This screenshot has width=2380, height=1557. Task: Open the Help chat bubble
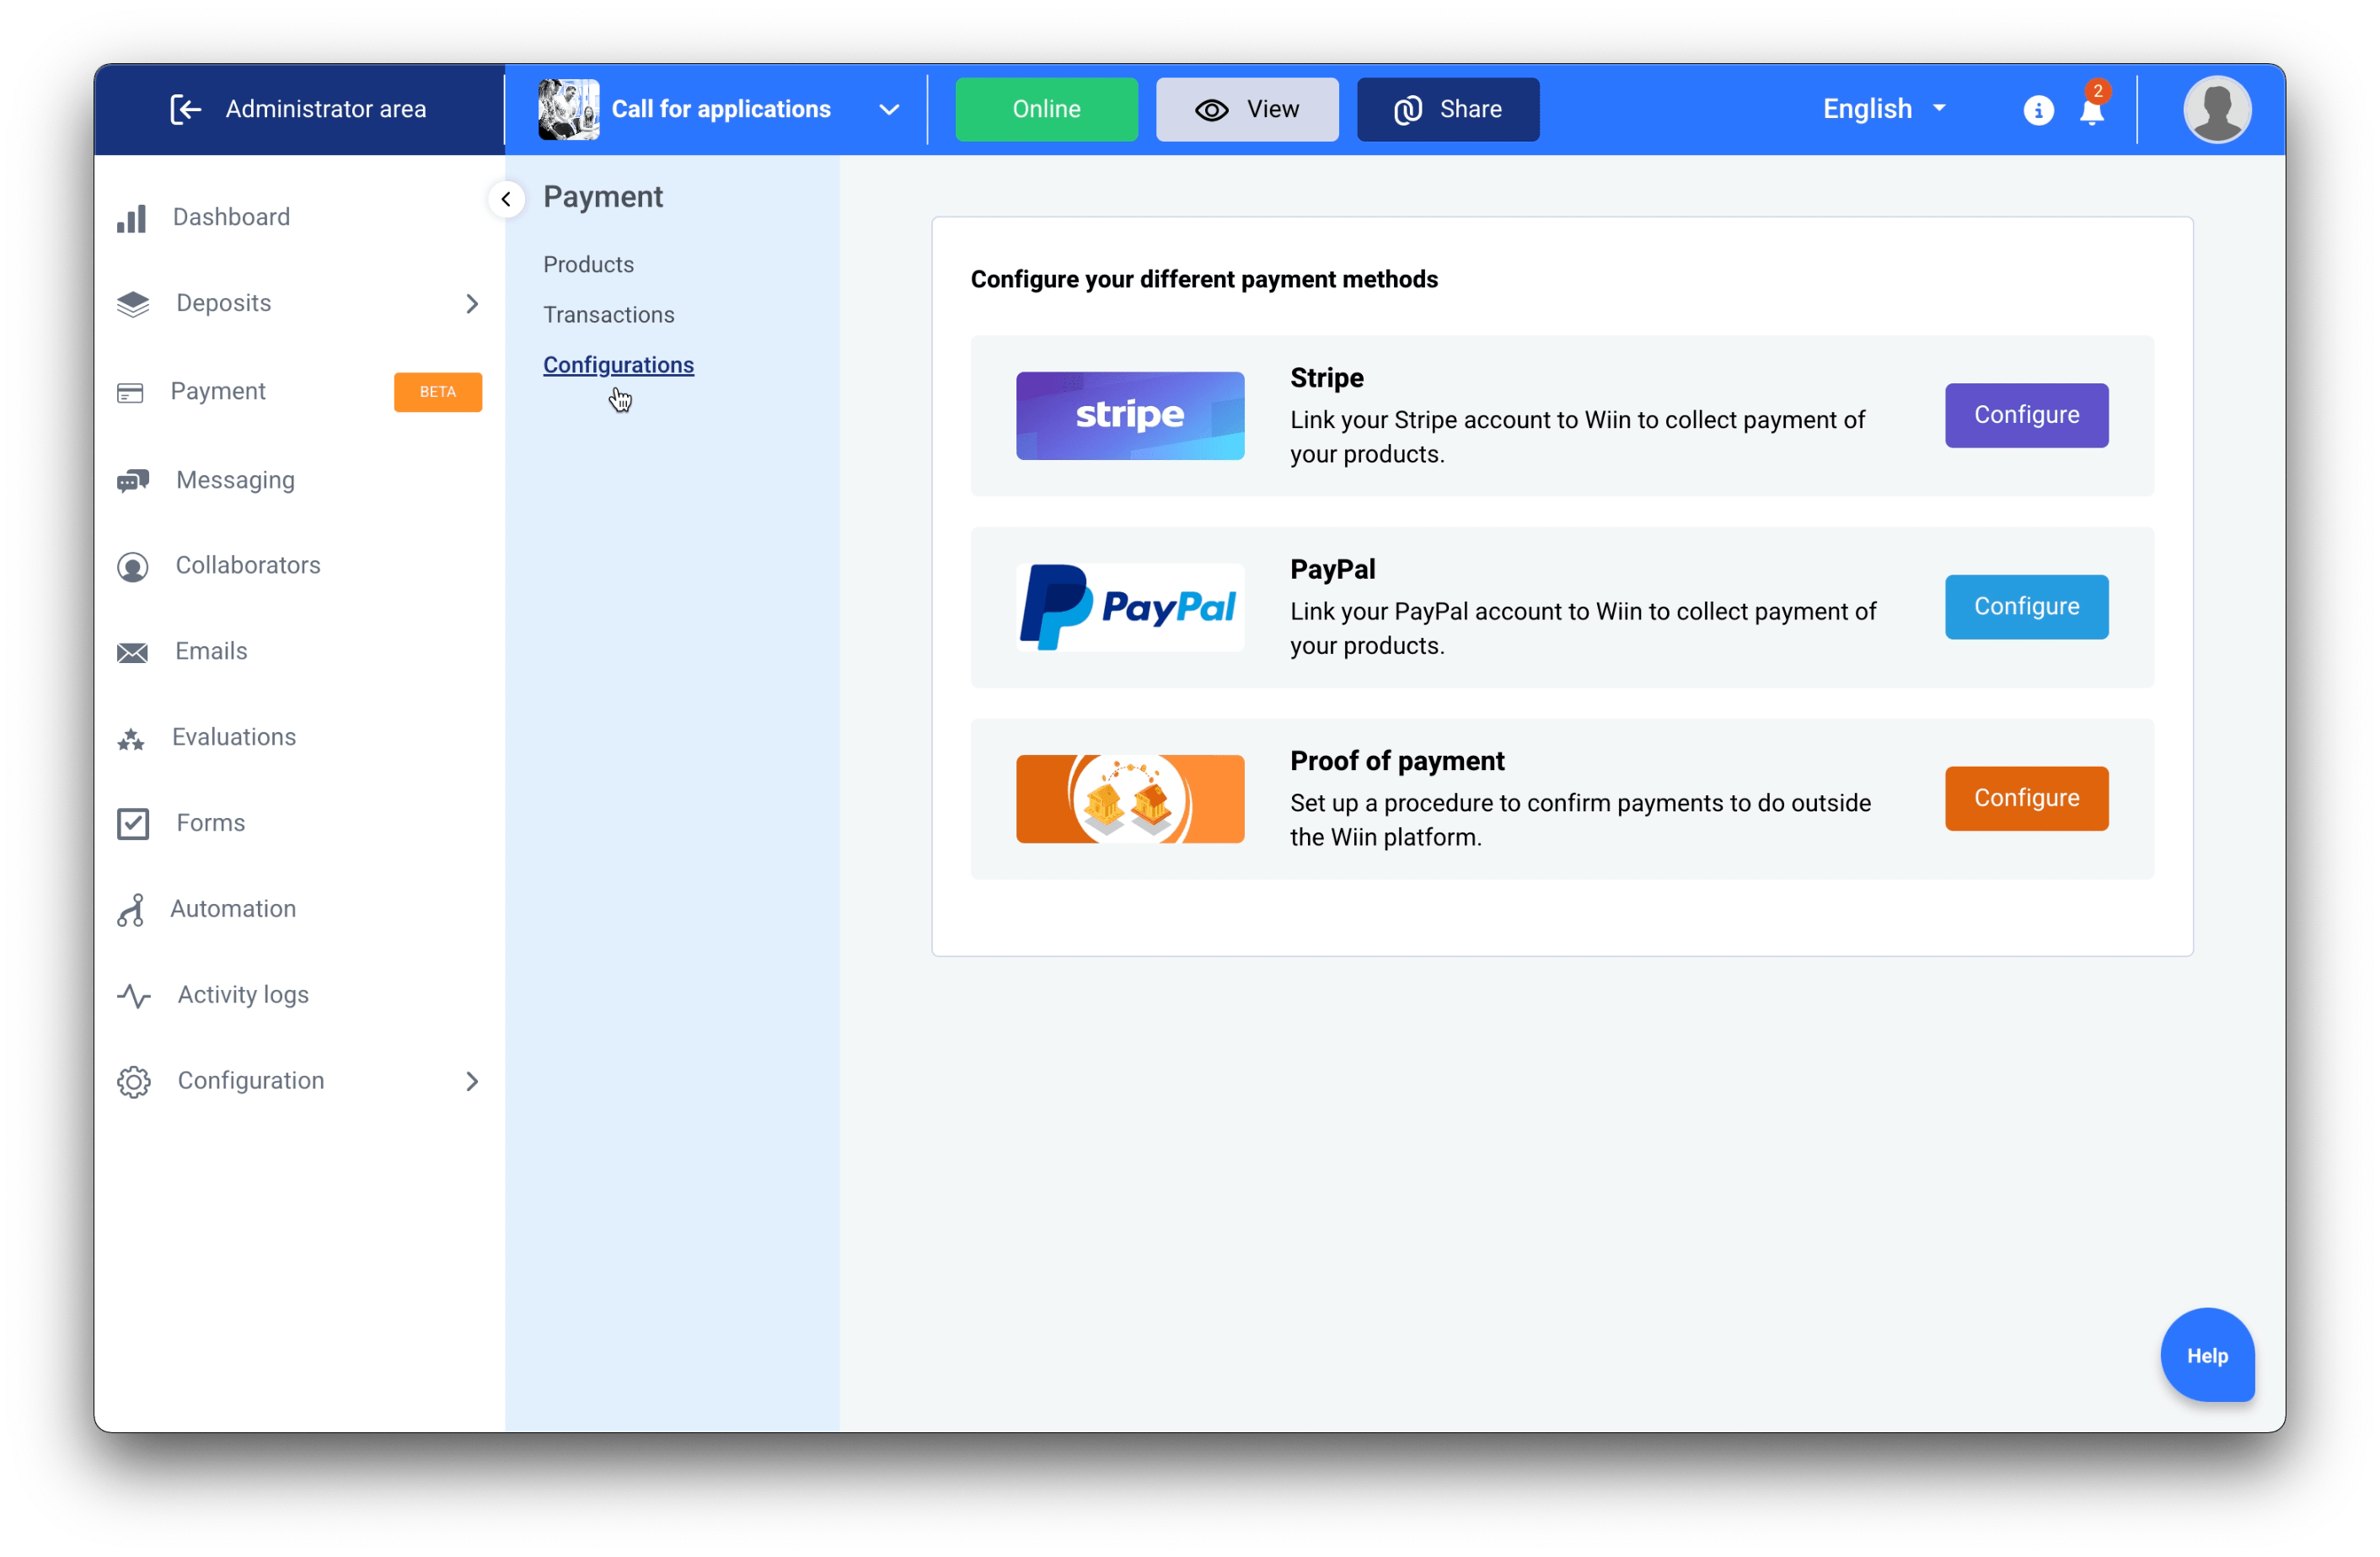[2206, 1356]
